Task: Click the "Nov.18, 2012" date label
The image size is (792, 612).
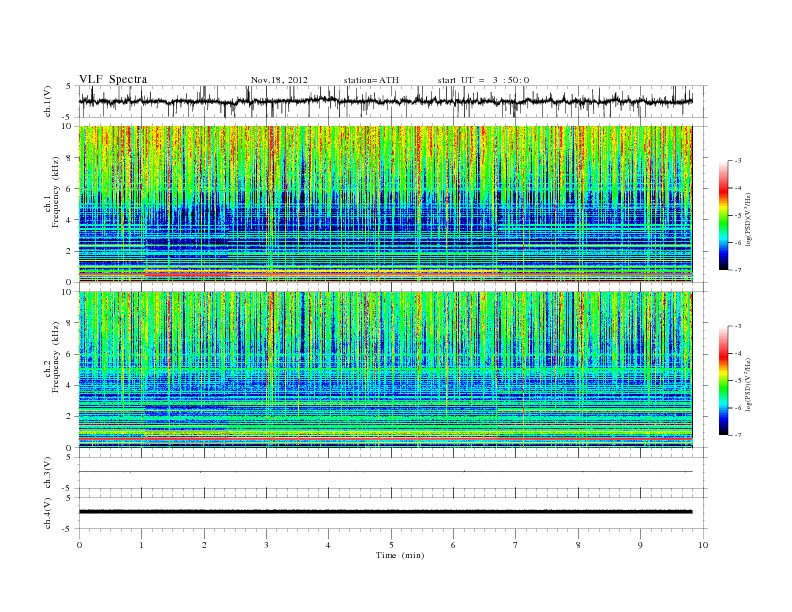Action: 279,80
